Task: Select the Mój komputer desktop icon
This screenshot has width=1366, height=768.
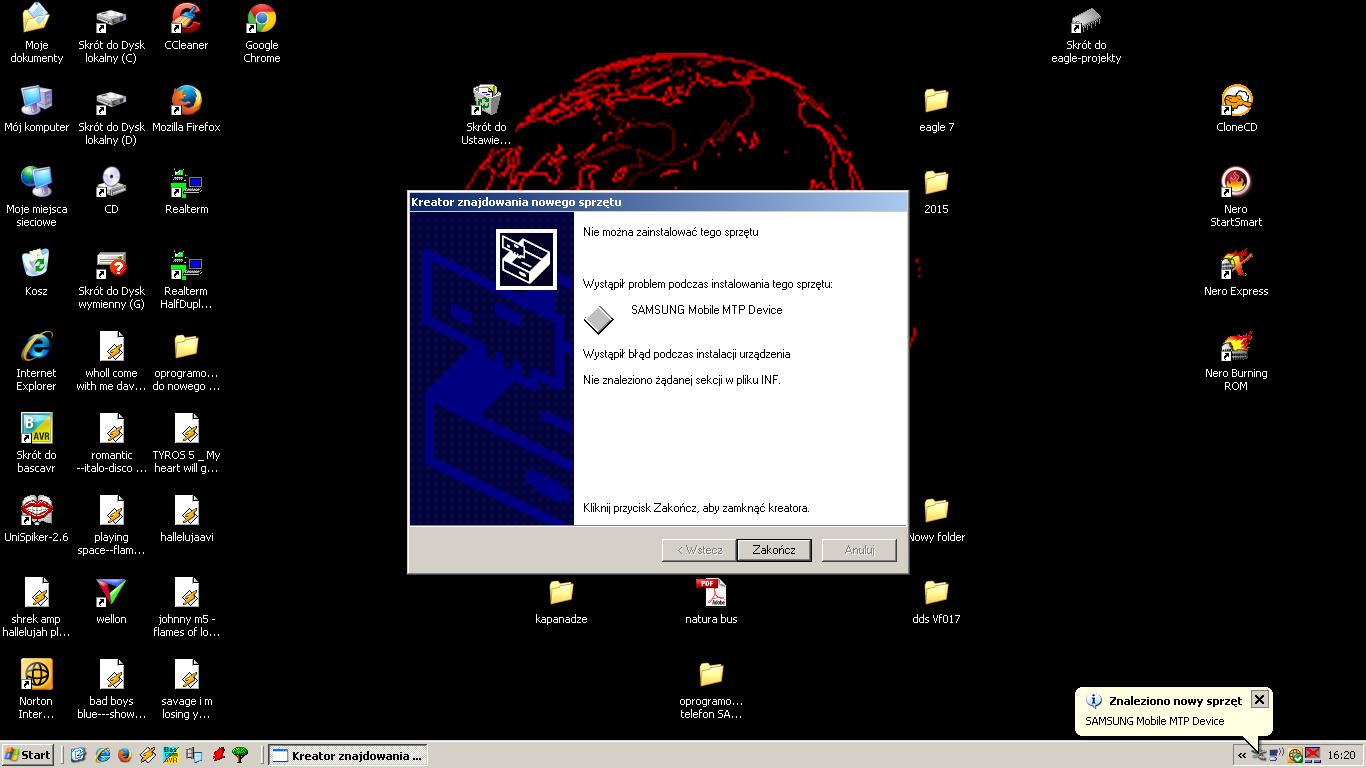Action: click(x=36, y=109)
